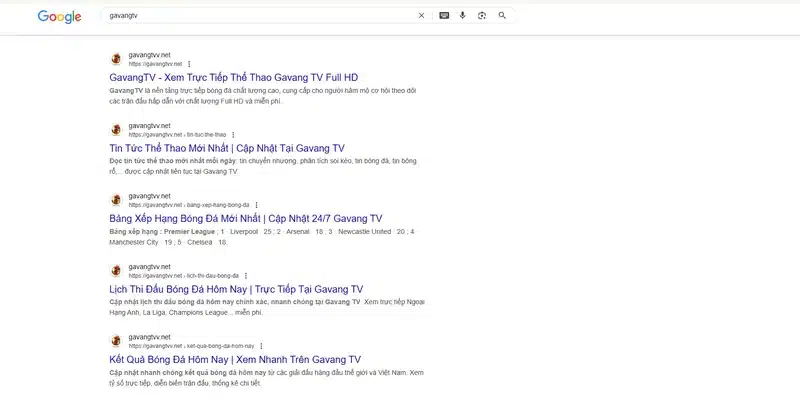Click the magnifying glass search button
The image size is (800, 400).
(x=502, y=16)
